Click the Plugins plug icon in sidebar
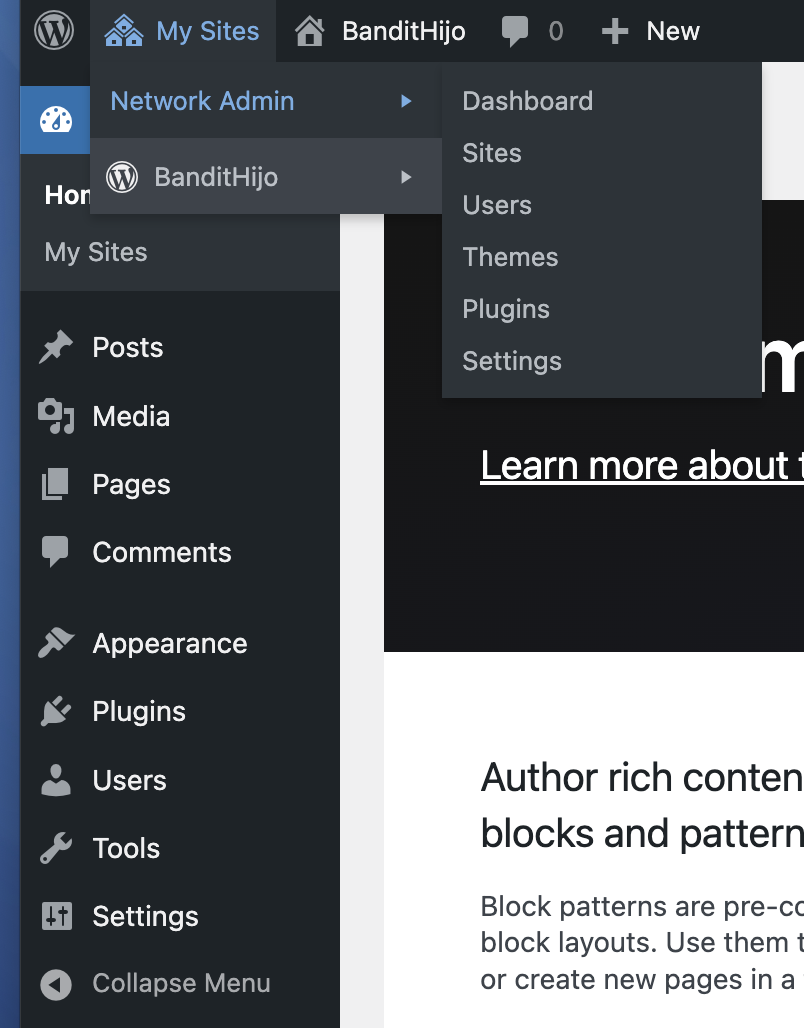 (56, 711)
